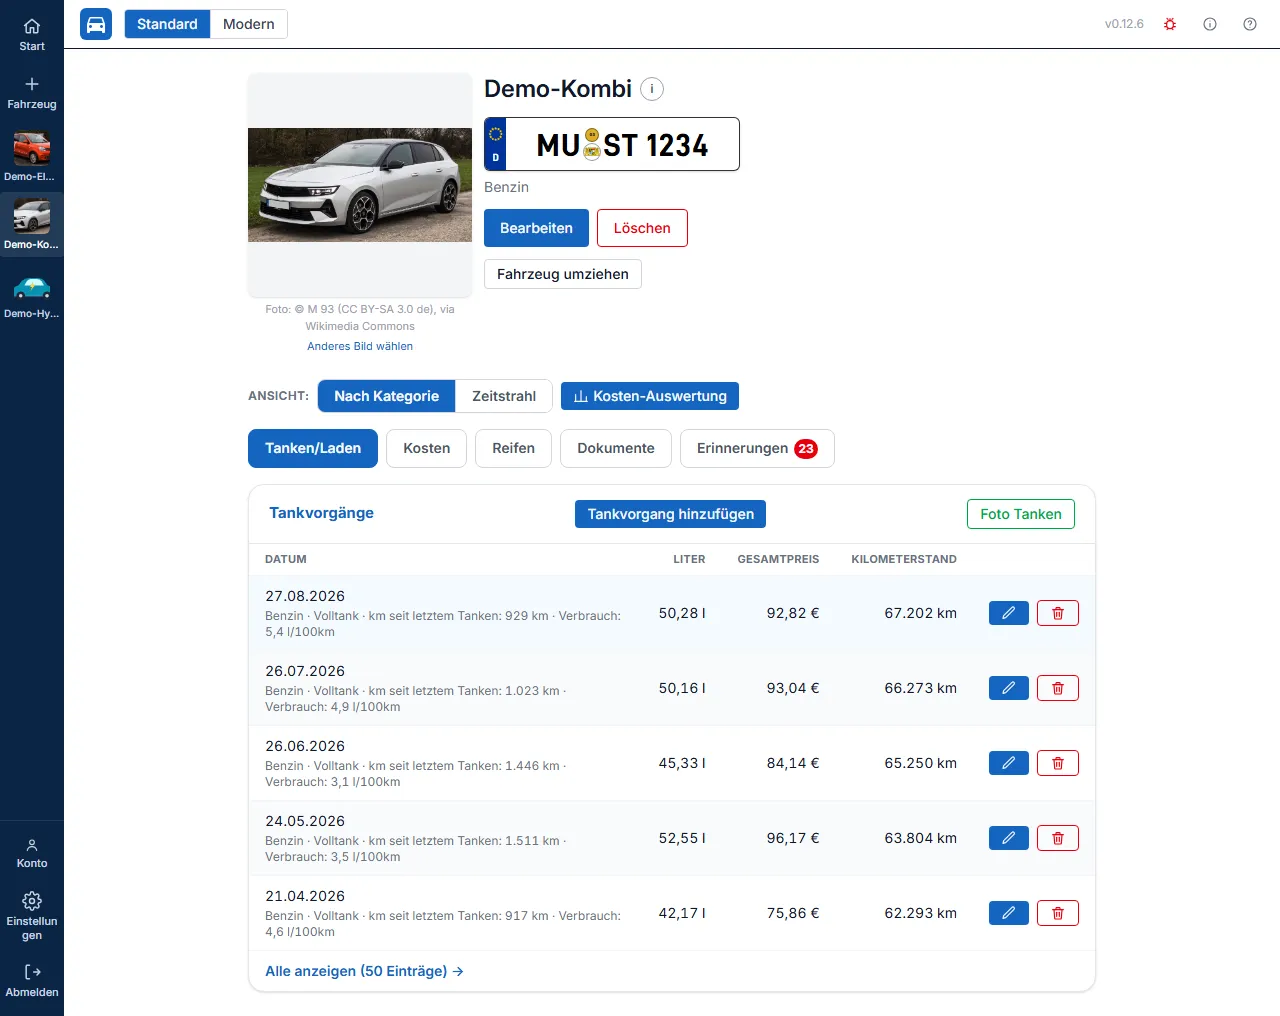Click the v0.12.6 version label
This screenshot has width=1280, height=1016.
[1124, 24]
